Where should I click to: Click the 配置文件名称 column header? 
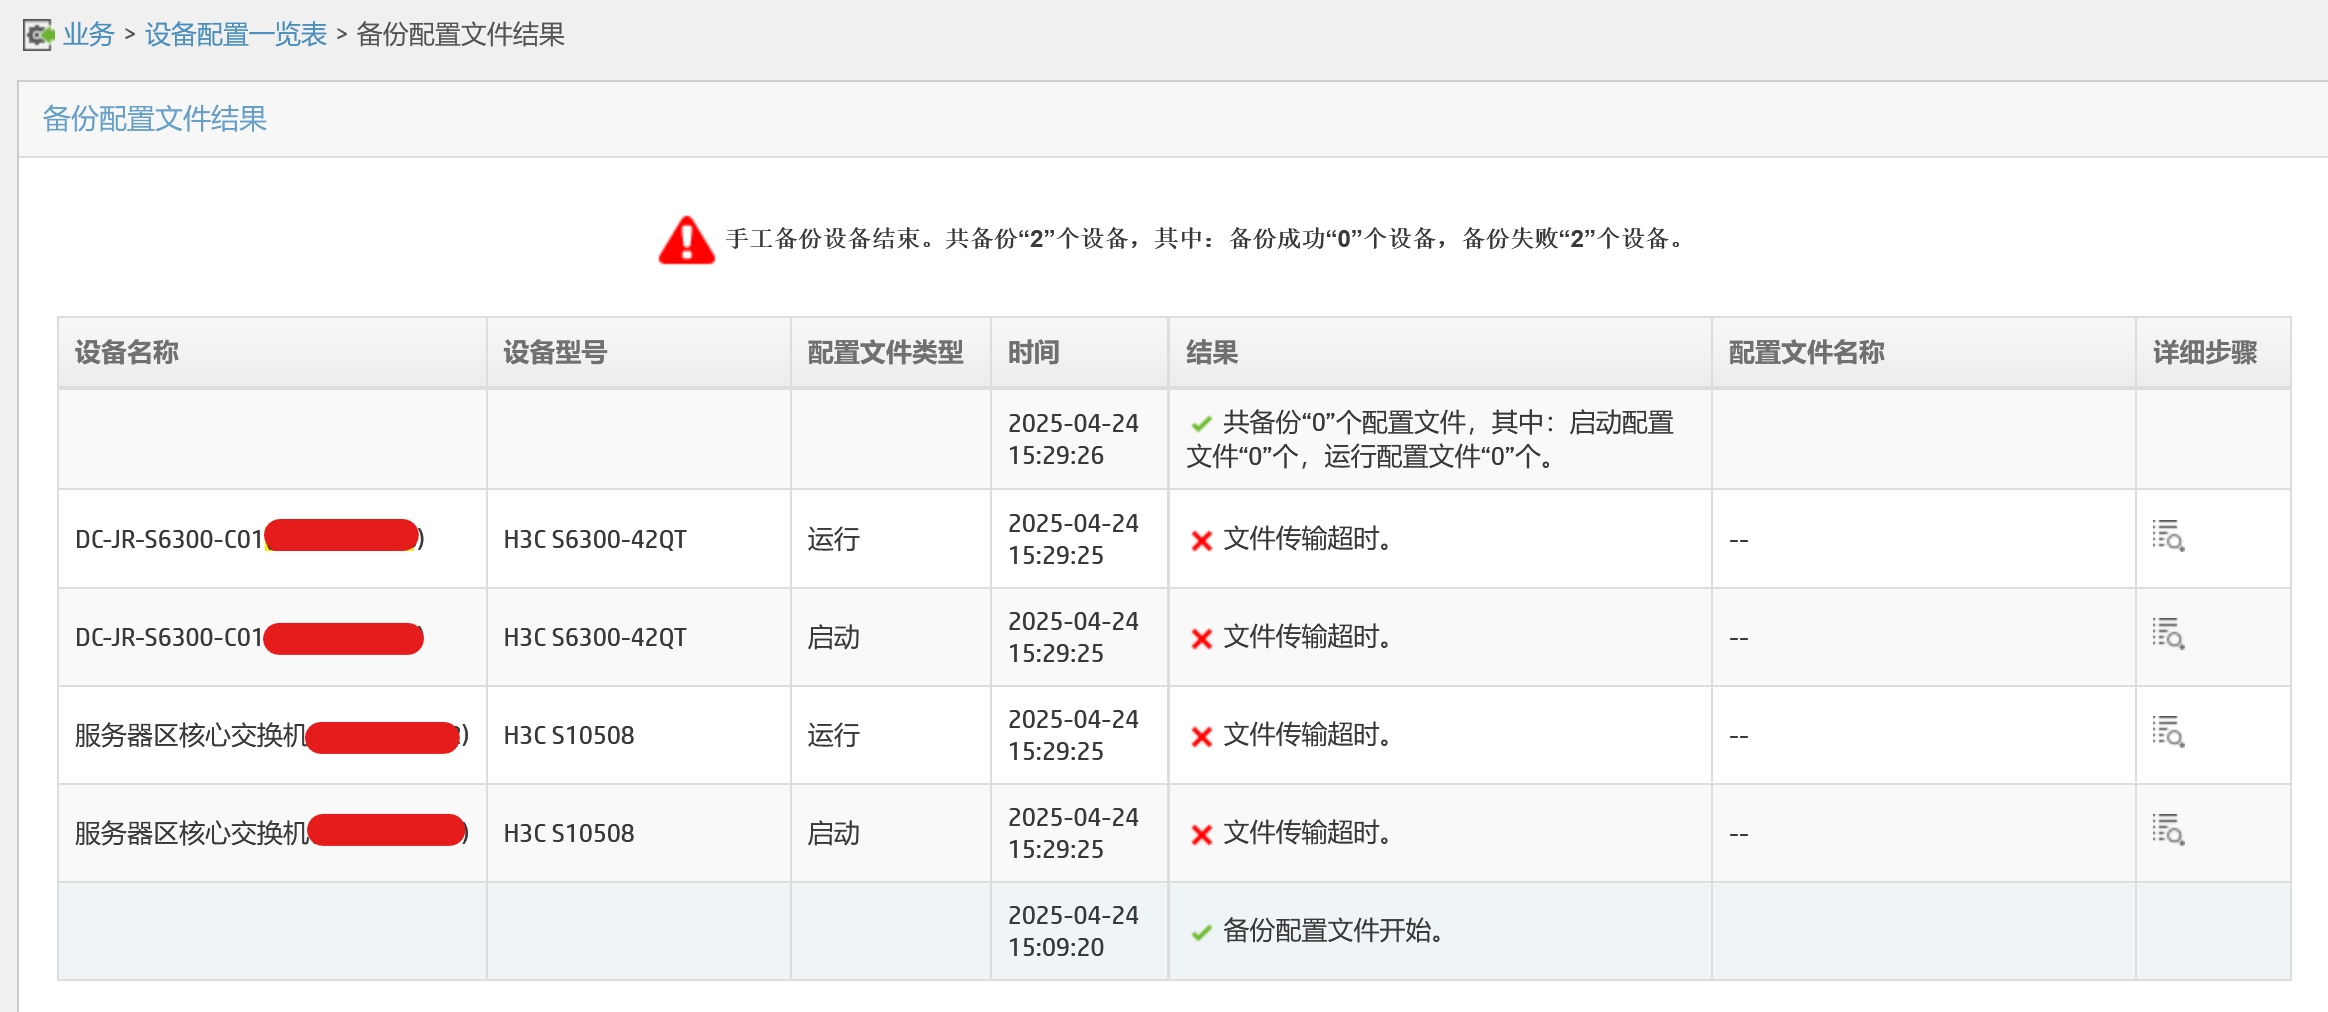coord(1806,353)
